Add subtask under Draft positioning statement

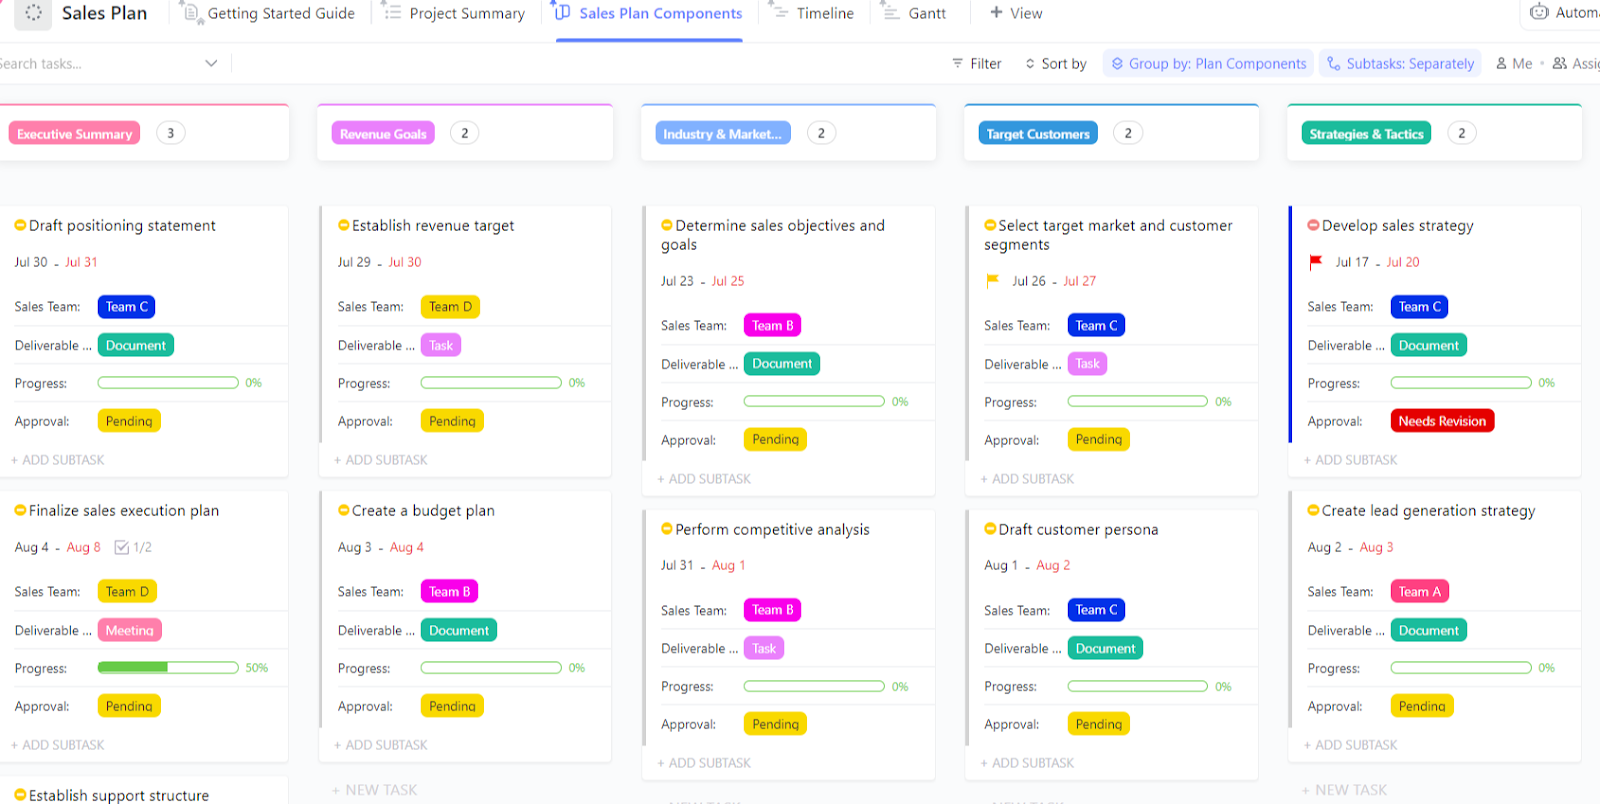tap(58, 460)
